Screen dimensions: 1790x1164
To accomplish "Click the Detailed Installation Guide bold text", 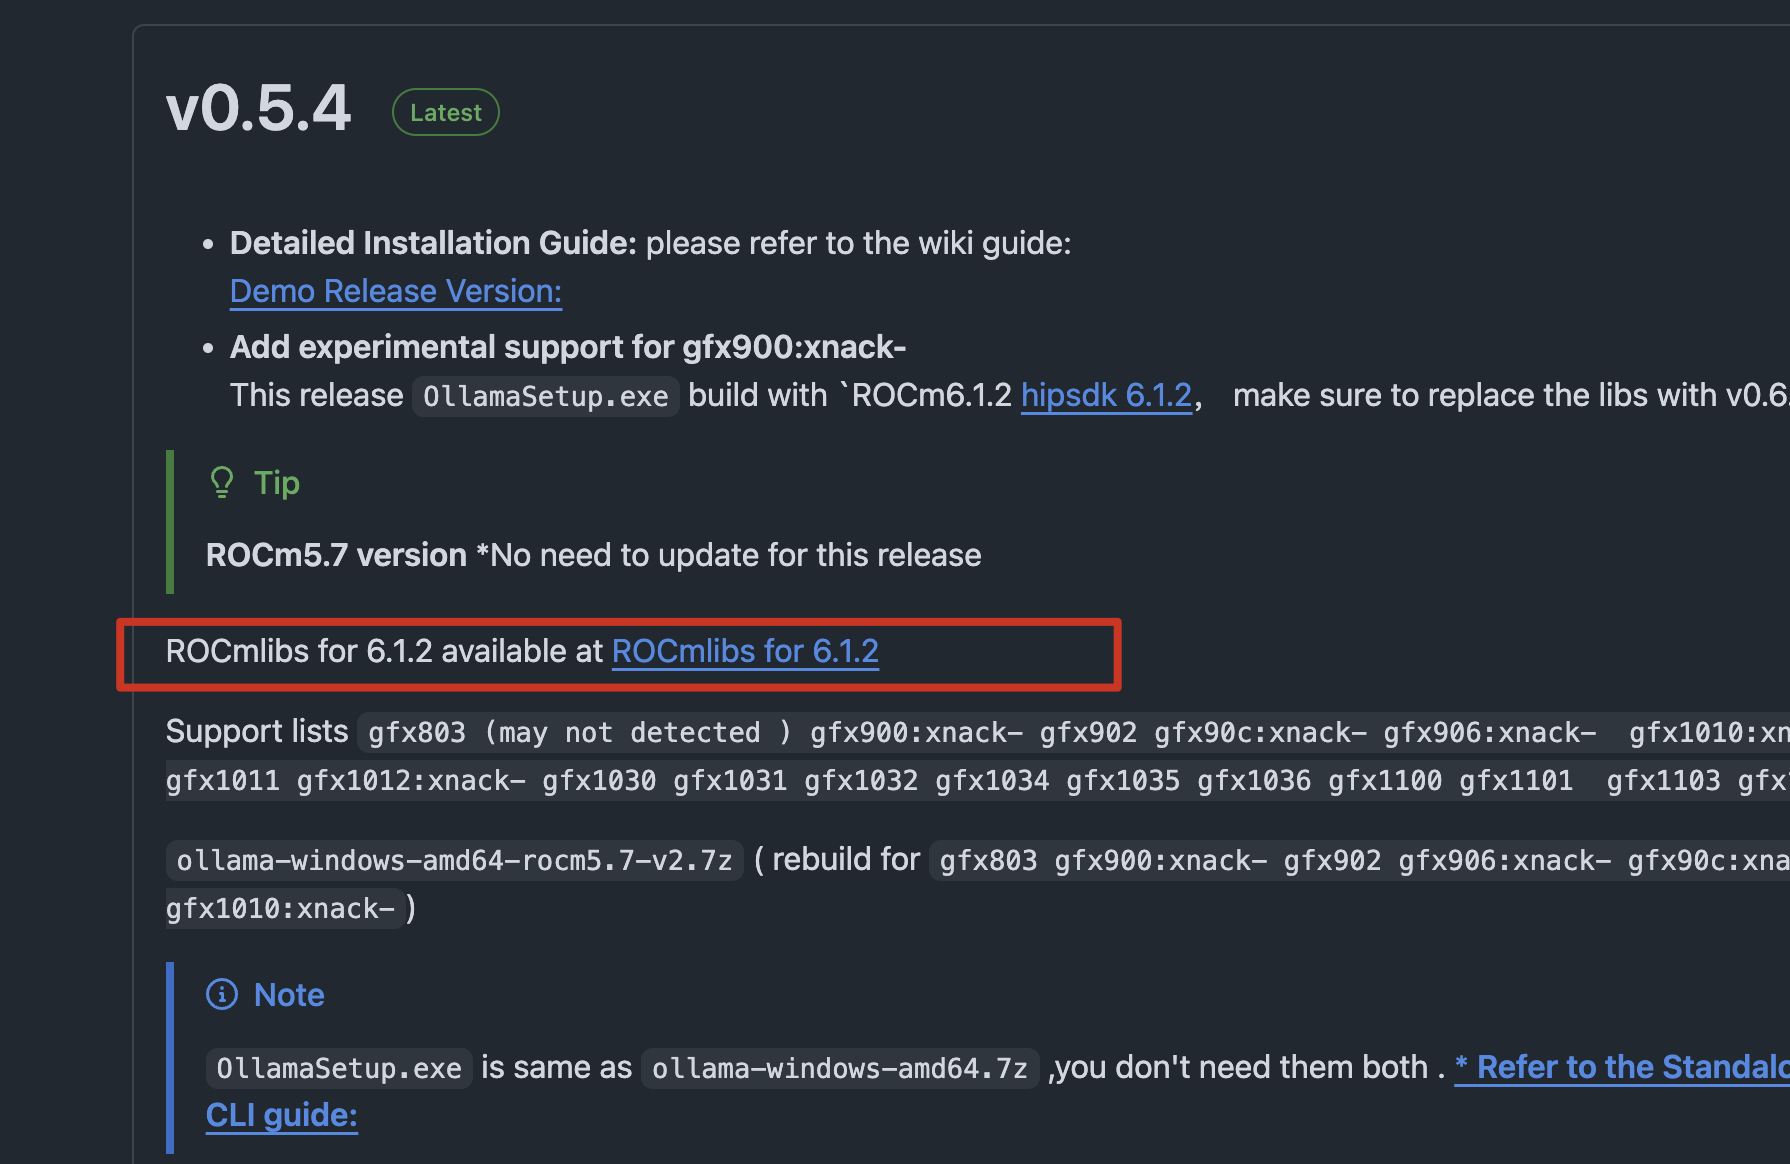I will tap(433, 243).
